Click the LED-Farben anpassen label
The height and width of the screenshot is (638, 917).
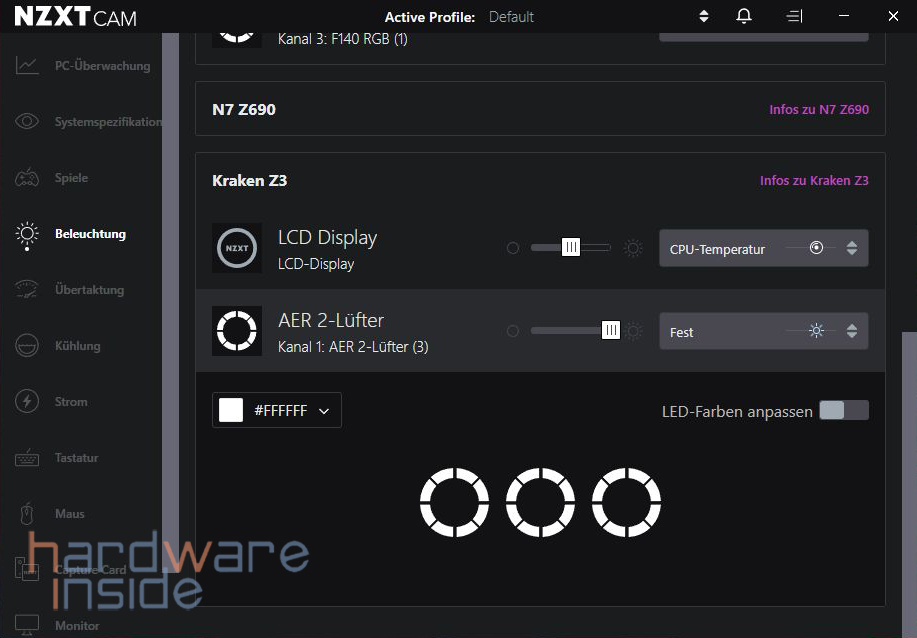click(x=737, y=412)
